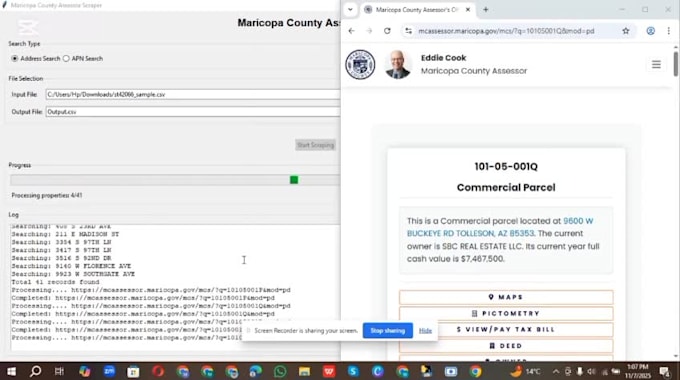Open the DEED button
Image resolution: width=680 pixels, height=380 pixels.
pyautogui.click(x=506, y=346)
